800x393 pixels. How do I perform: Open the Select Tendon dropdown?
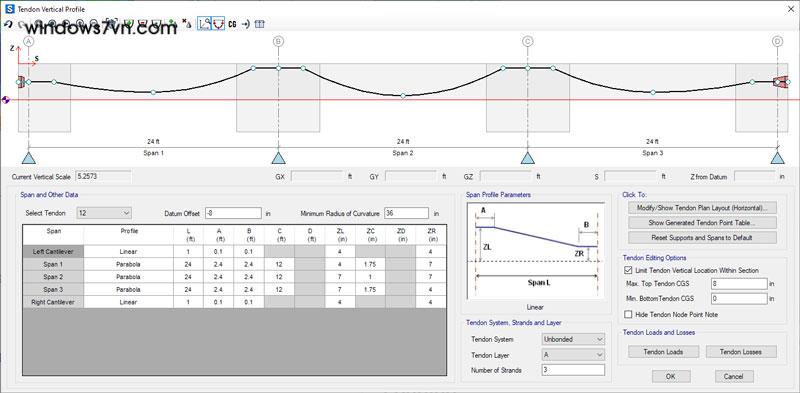(x=104, y=213)
